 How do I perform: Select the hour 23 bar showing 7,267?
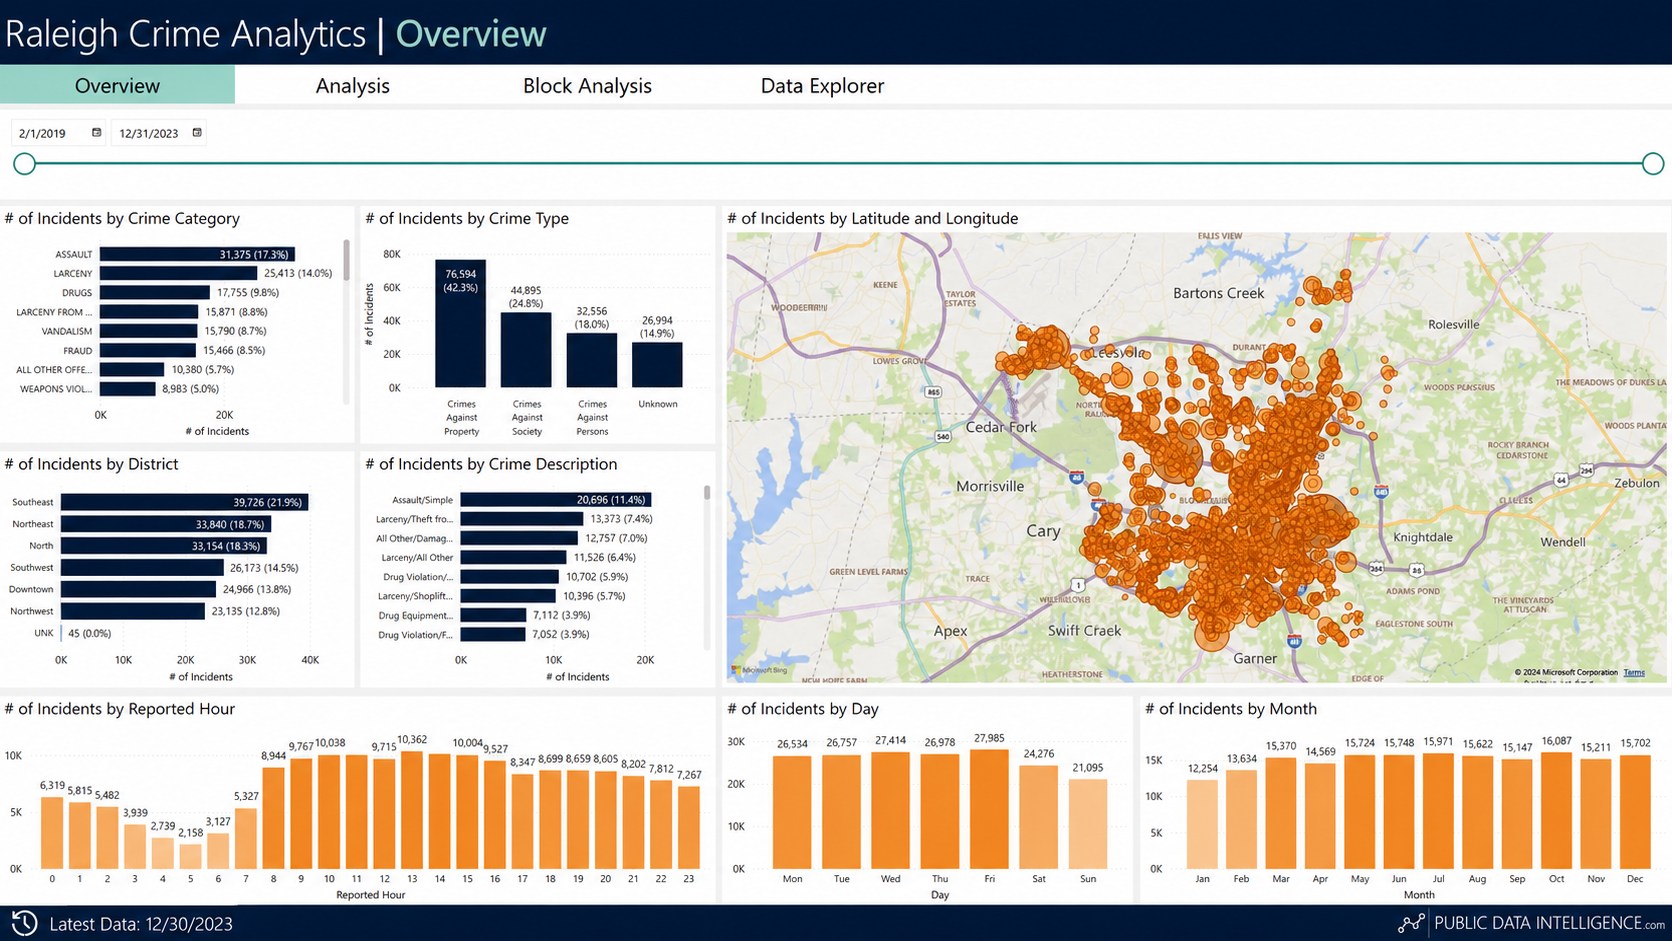[x=689, y=827]
